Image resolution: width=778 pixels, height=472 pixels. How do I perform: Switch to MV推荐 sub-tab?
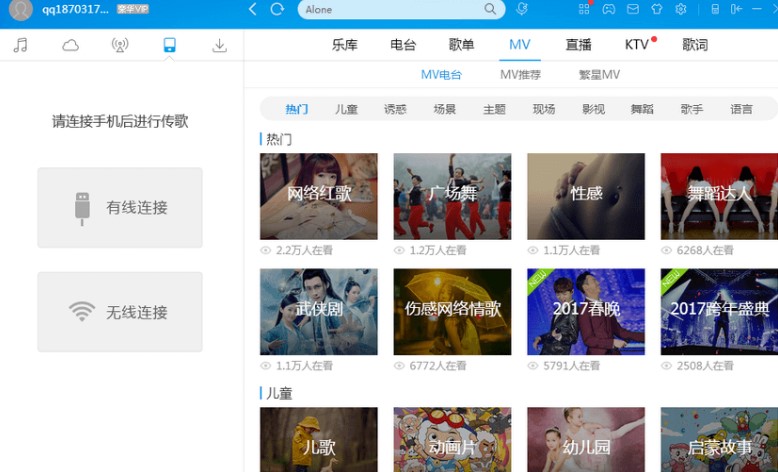pyautogui.click(x=520, y=75)
